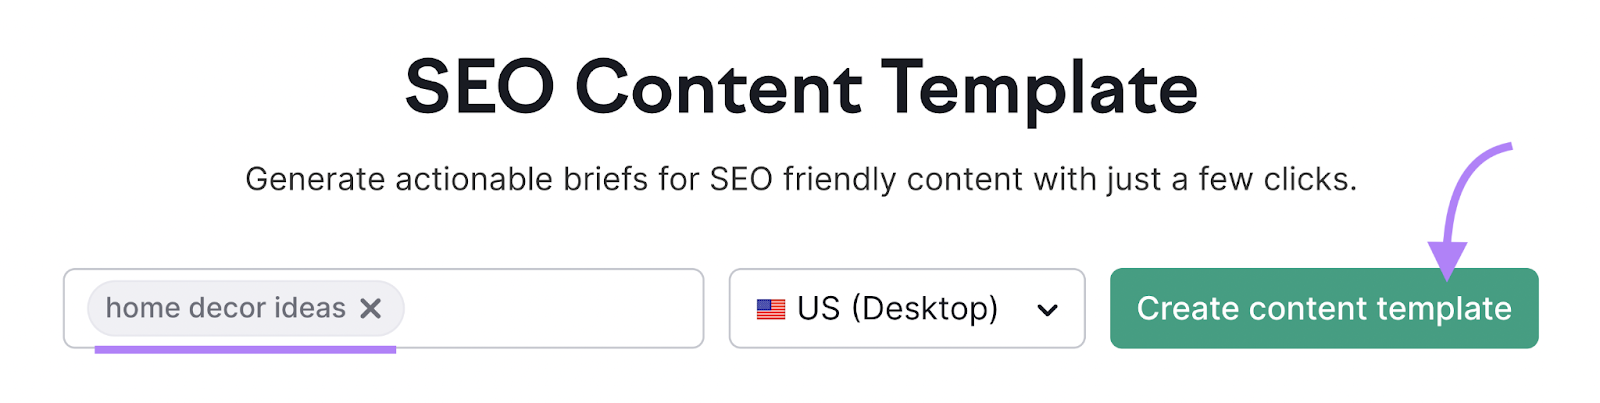1600x403 pixels.
Task: Delete the entered keyword using its cross icon
Action: (x=370, y=308)
